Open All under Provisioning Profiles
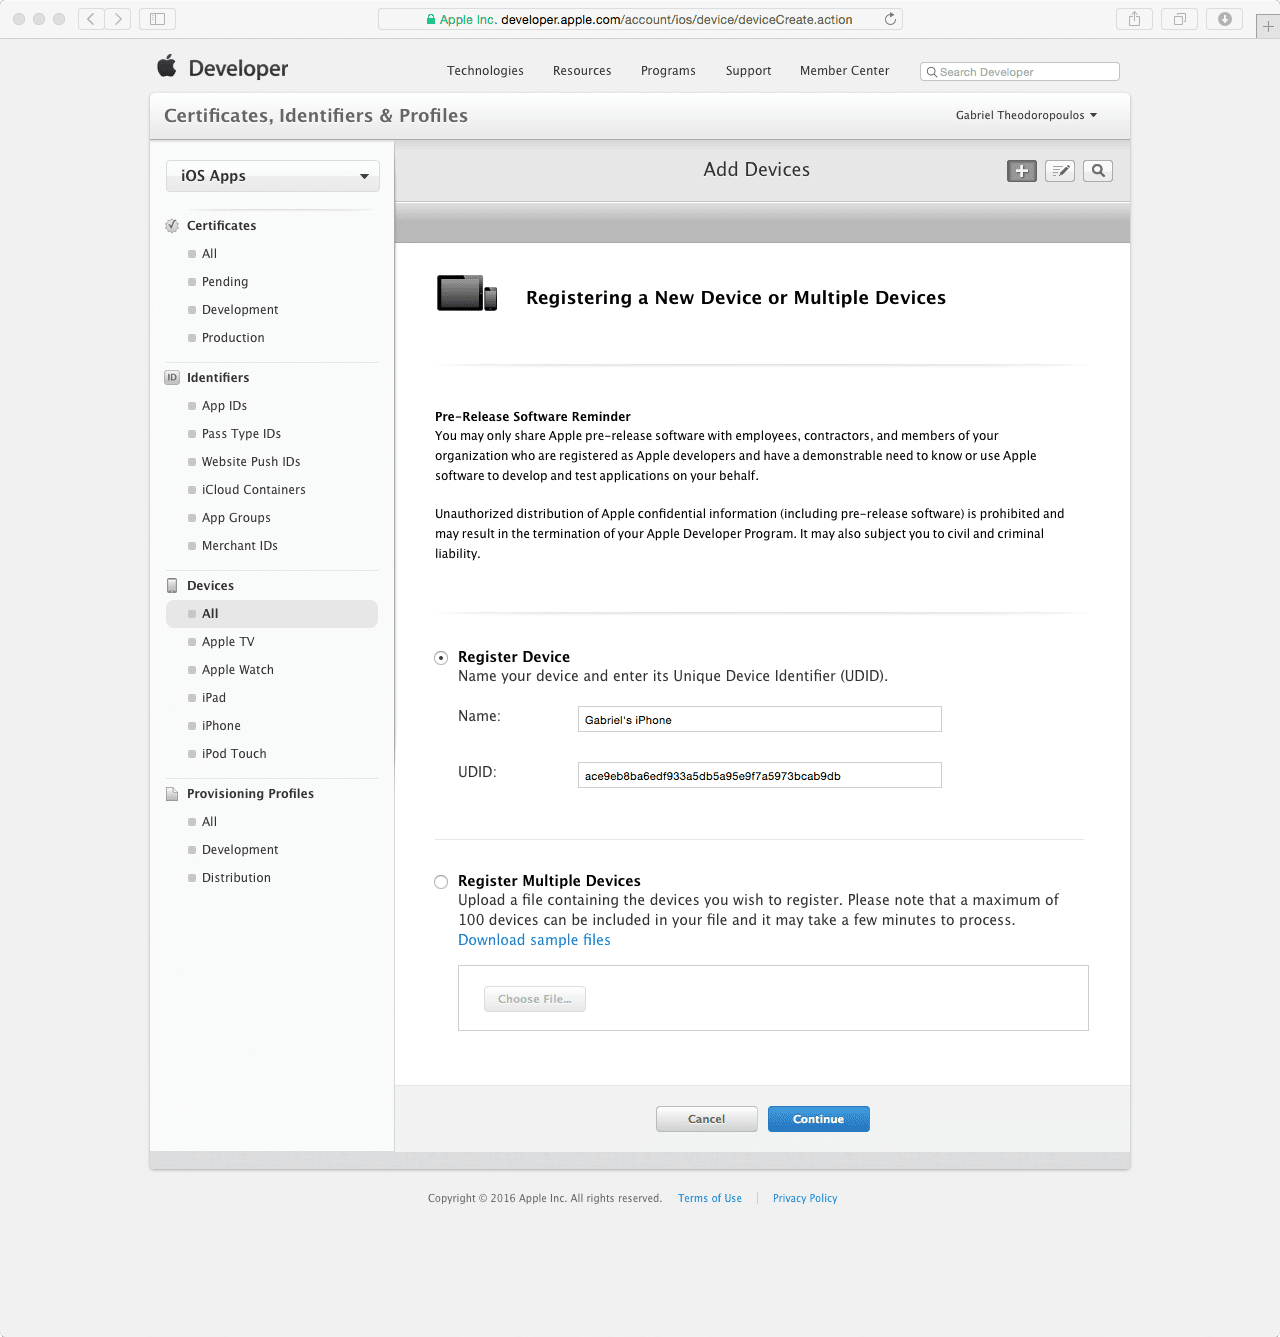 [209, 822]
